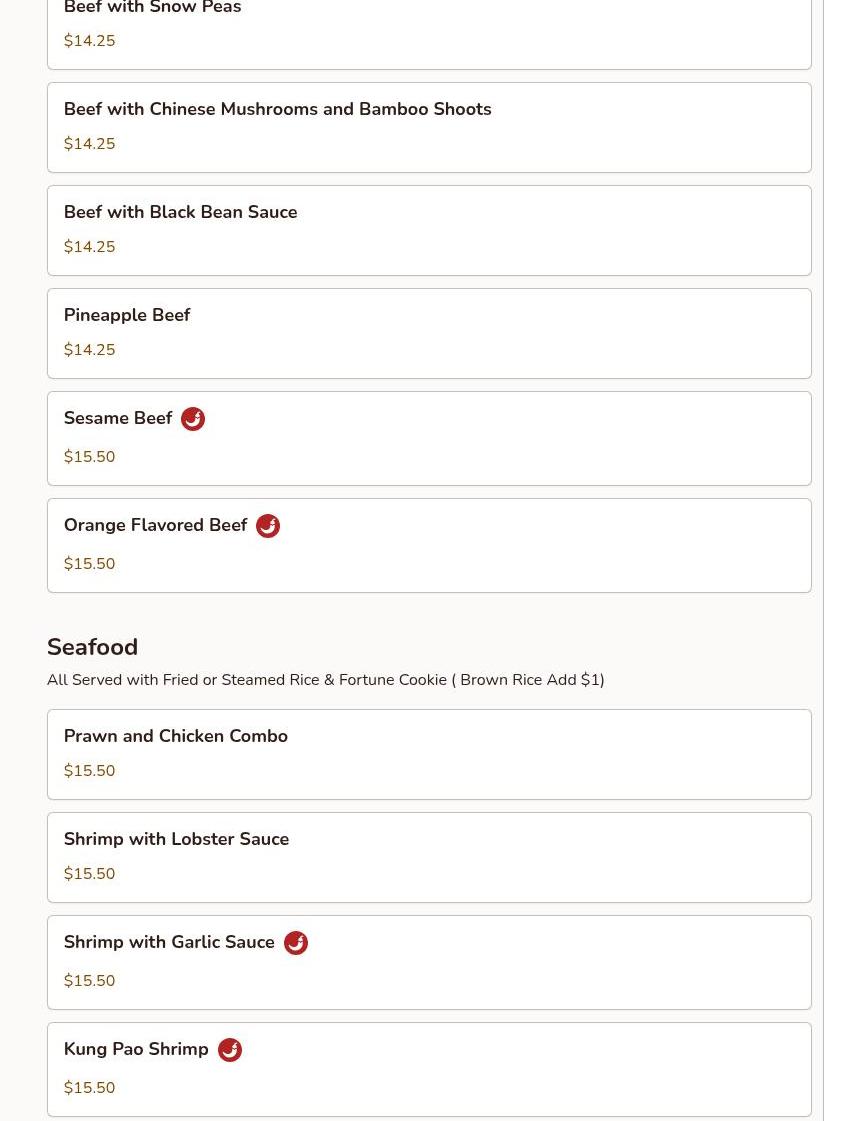The height and width of the screenshot is (1121, 844).
Task: Add Prawn and Chicken Combo to order
Action: (175, 736)
